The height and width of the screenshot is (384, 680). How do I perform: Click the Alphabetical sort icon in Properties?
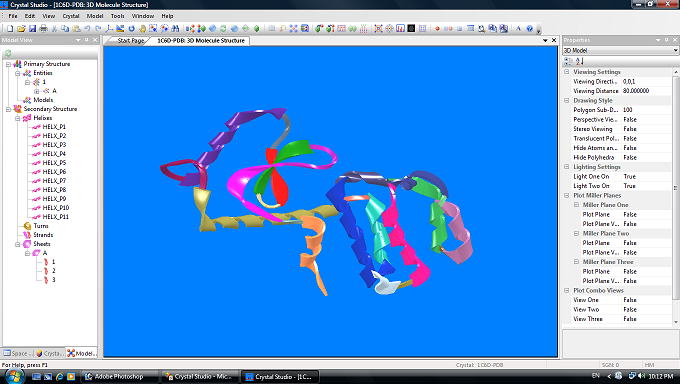[579, 61]
